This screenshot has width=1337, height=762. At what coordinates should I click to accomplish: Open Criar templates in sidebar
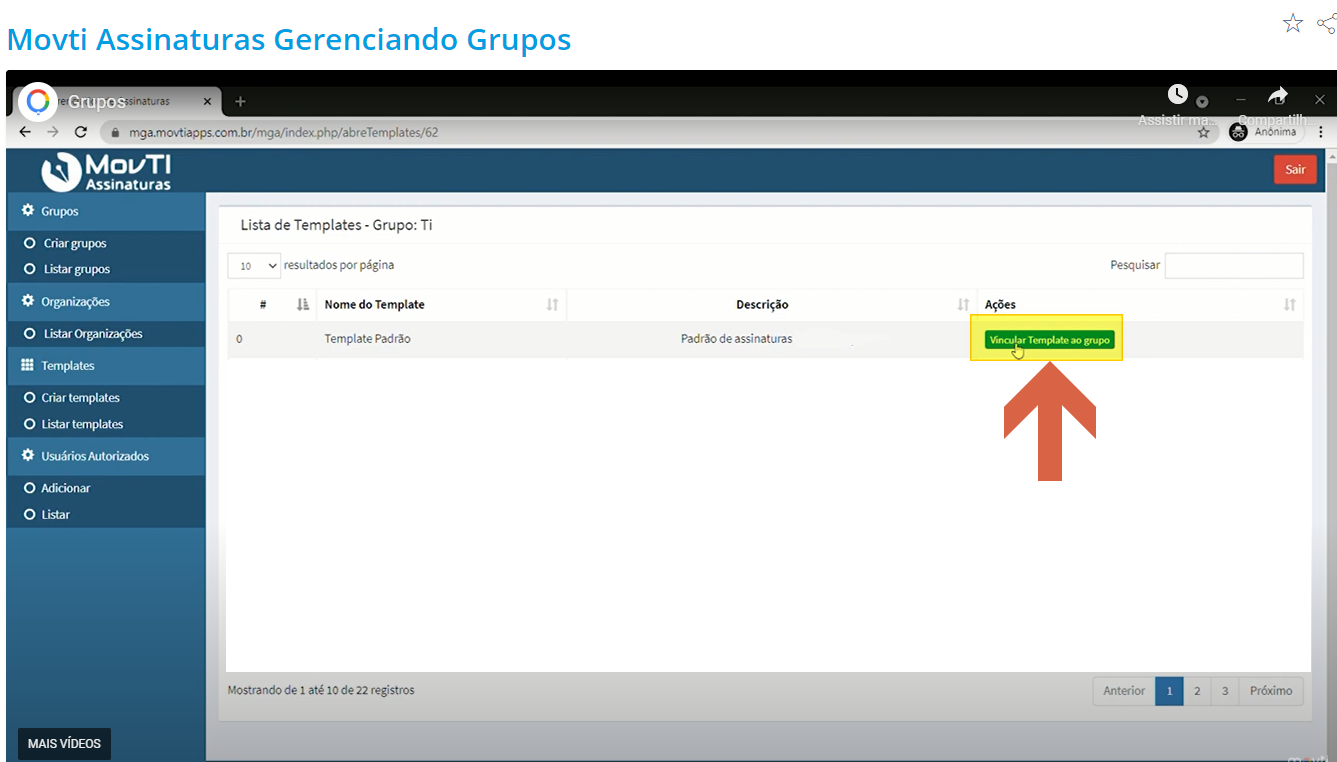point(80,398)
